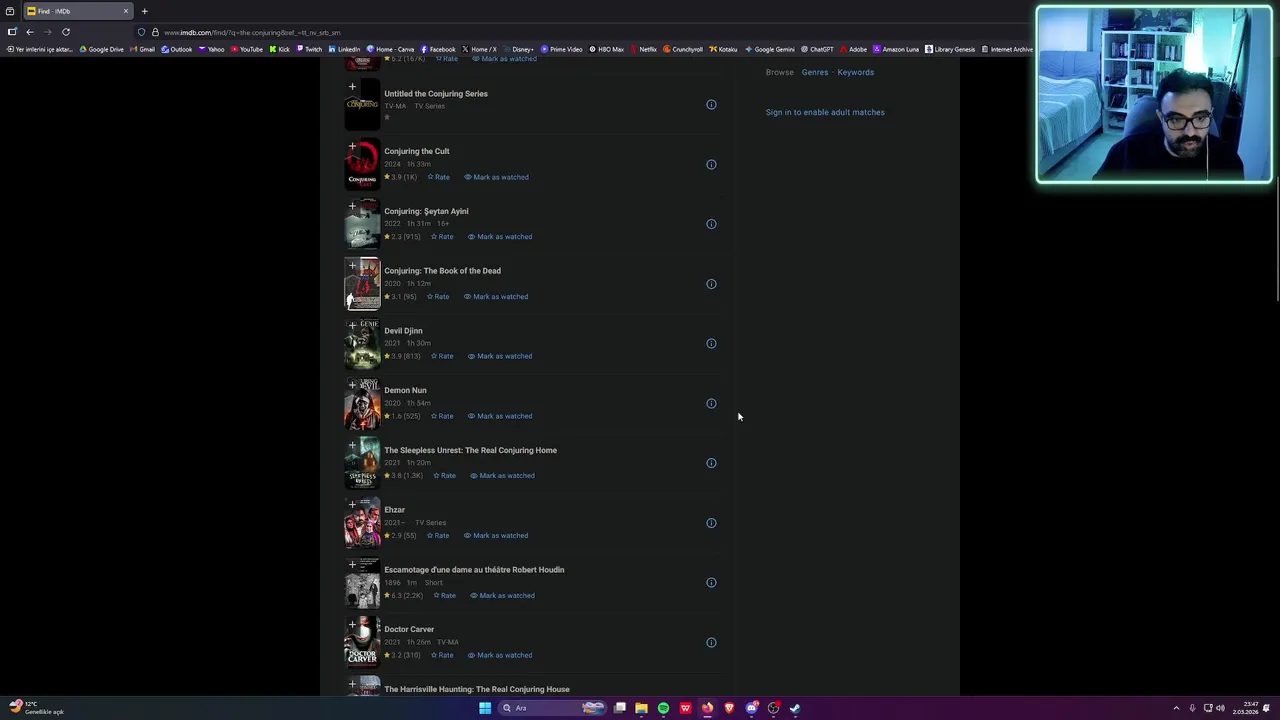The image size is (1280, 720).
Task: Add Devil Djinn to watchlist
Action: point(352,326)
